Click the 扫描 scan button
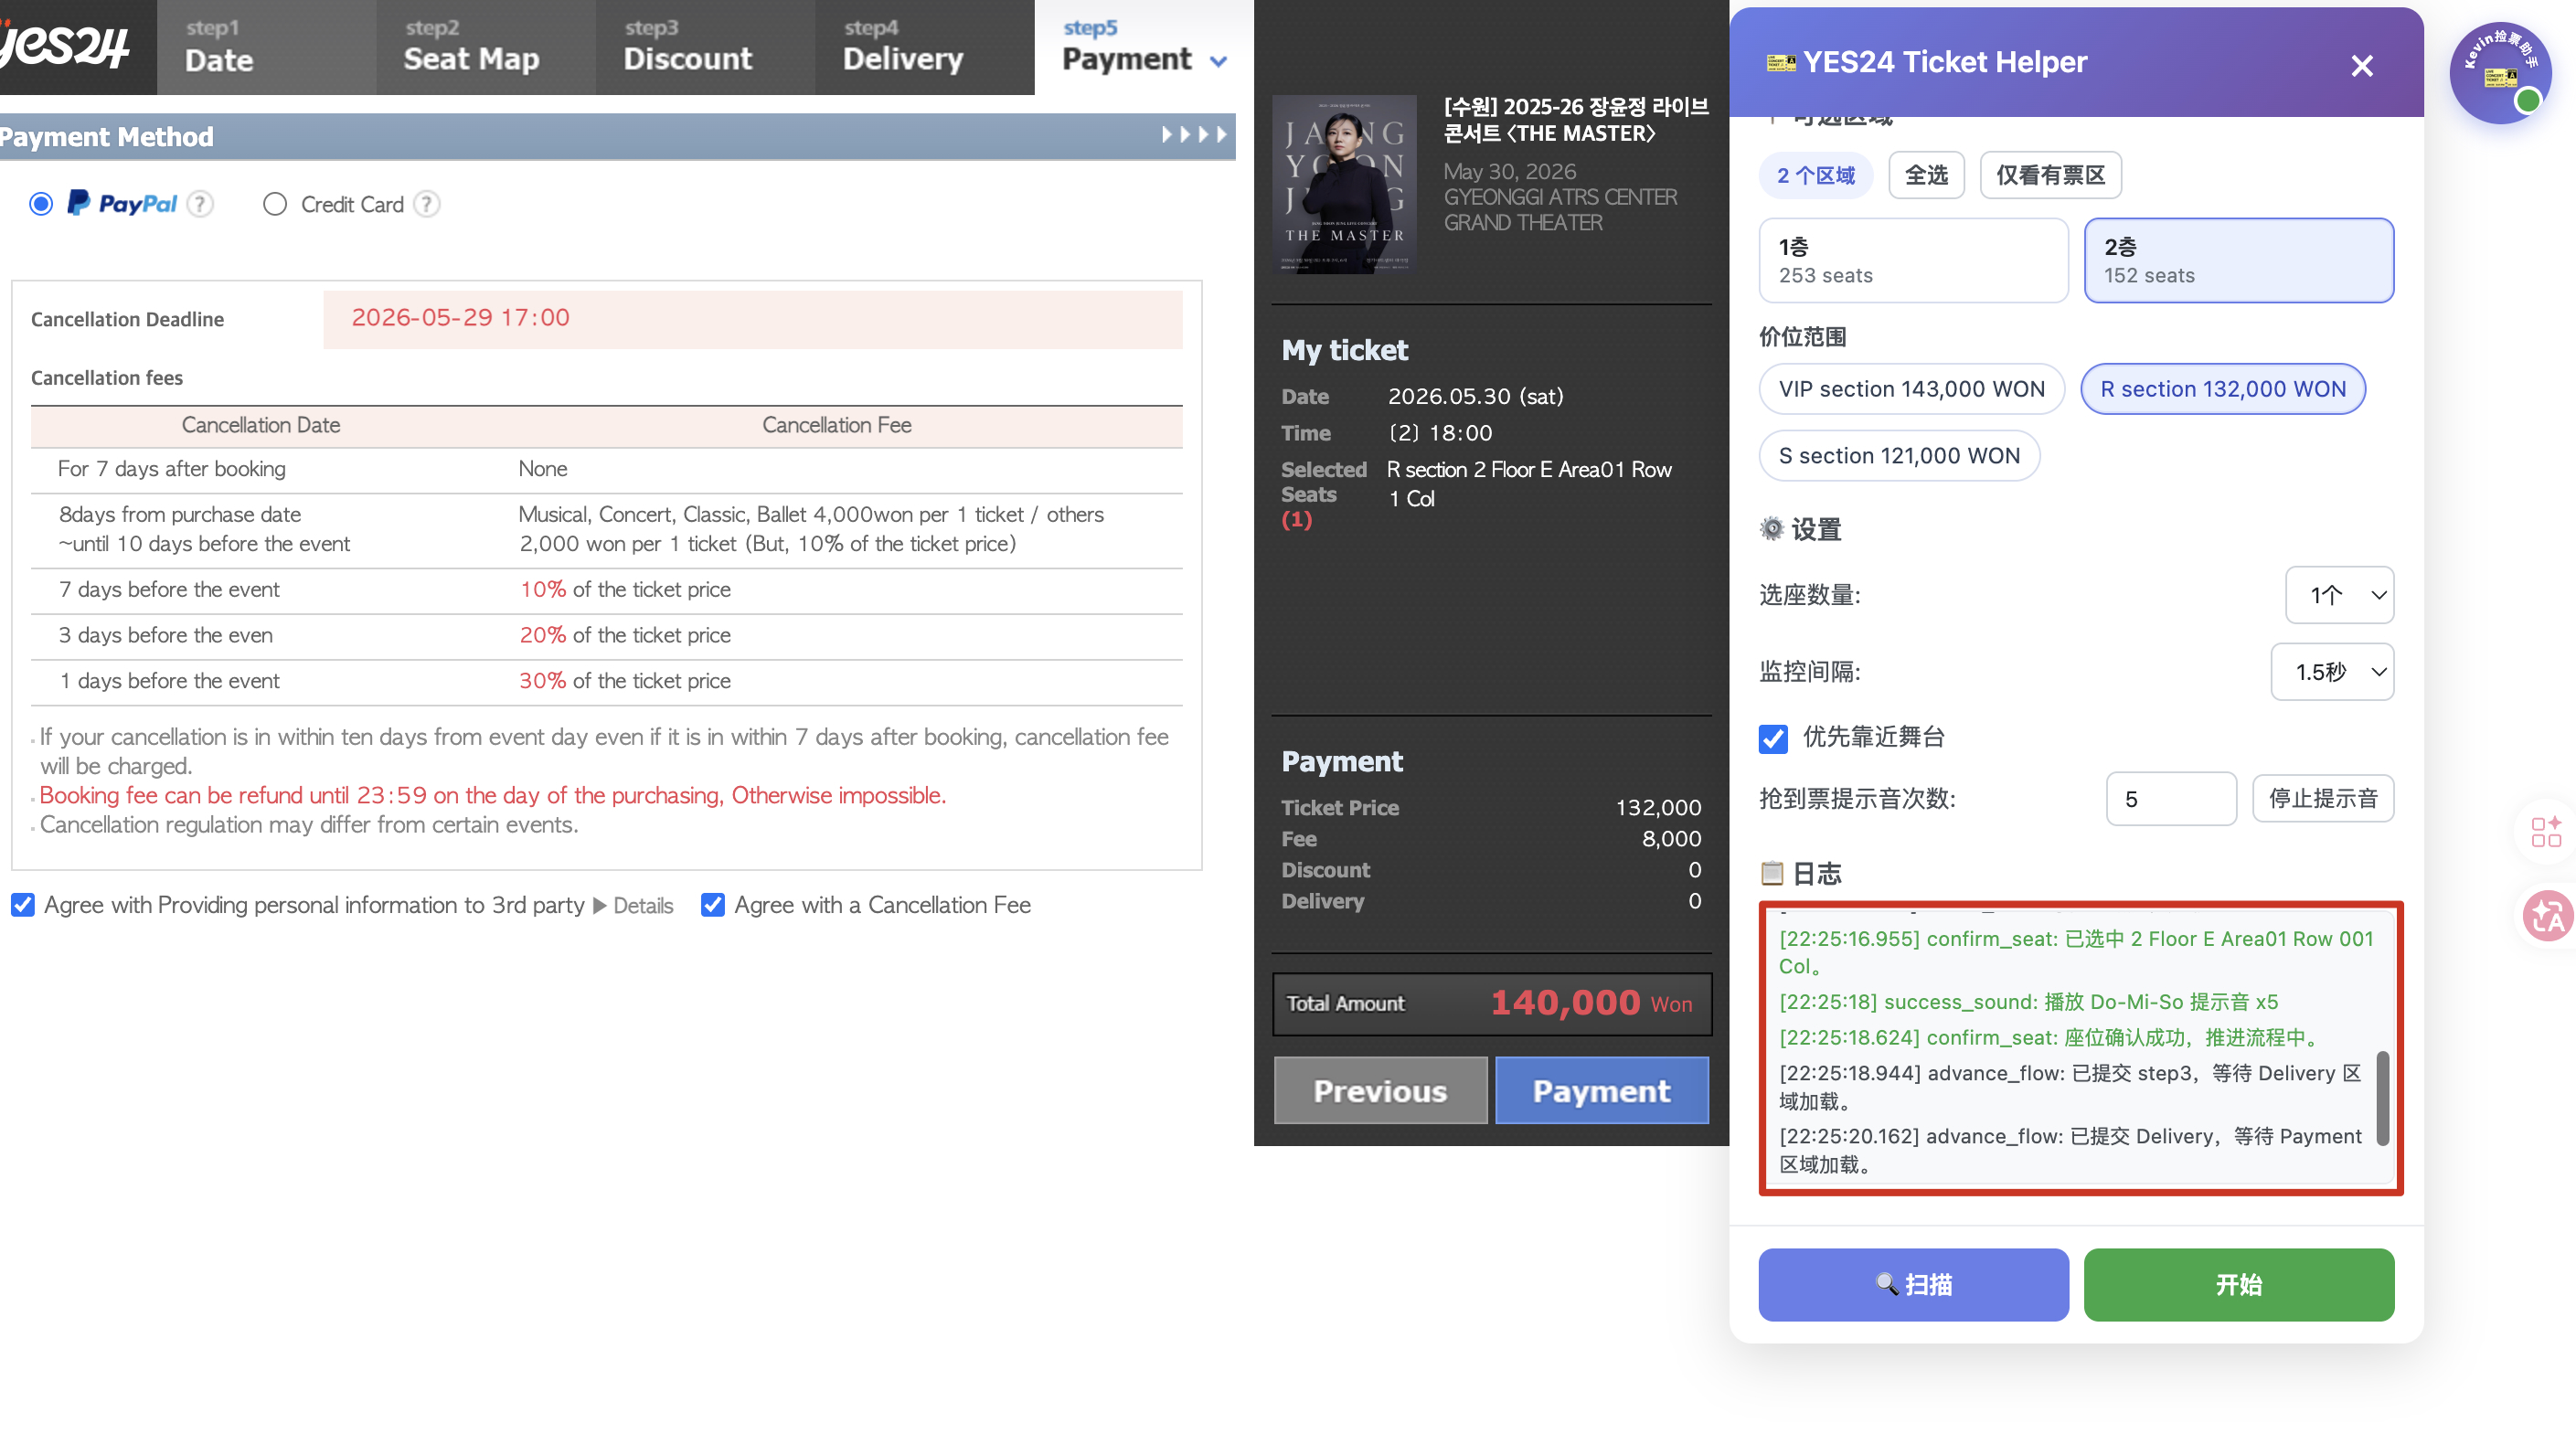 pyautogui.click(x=1913, y=1284)
